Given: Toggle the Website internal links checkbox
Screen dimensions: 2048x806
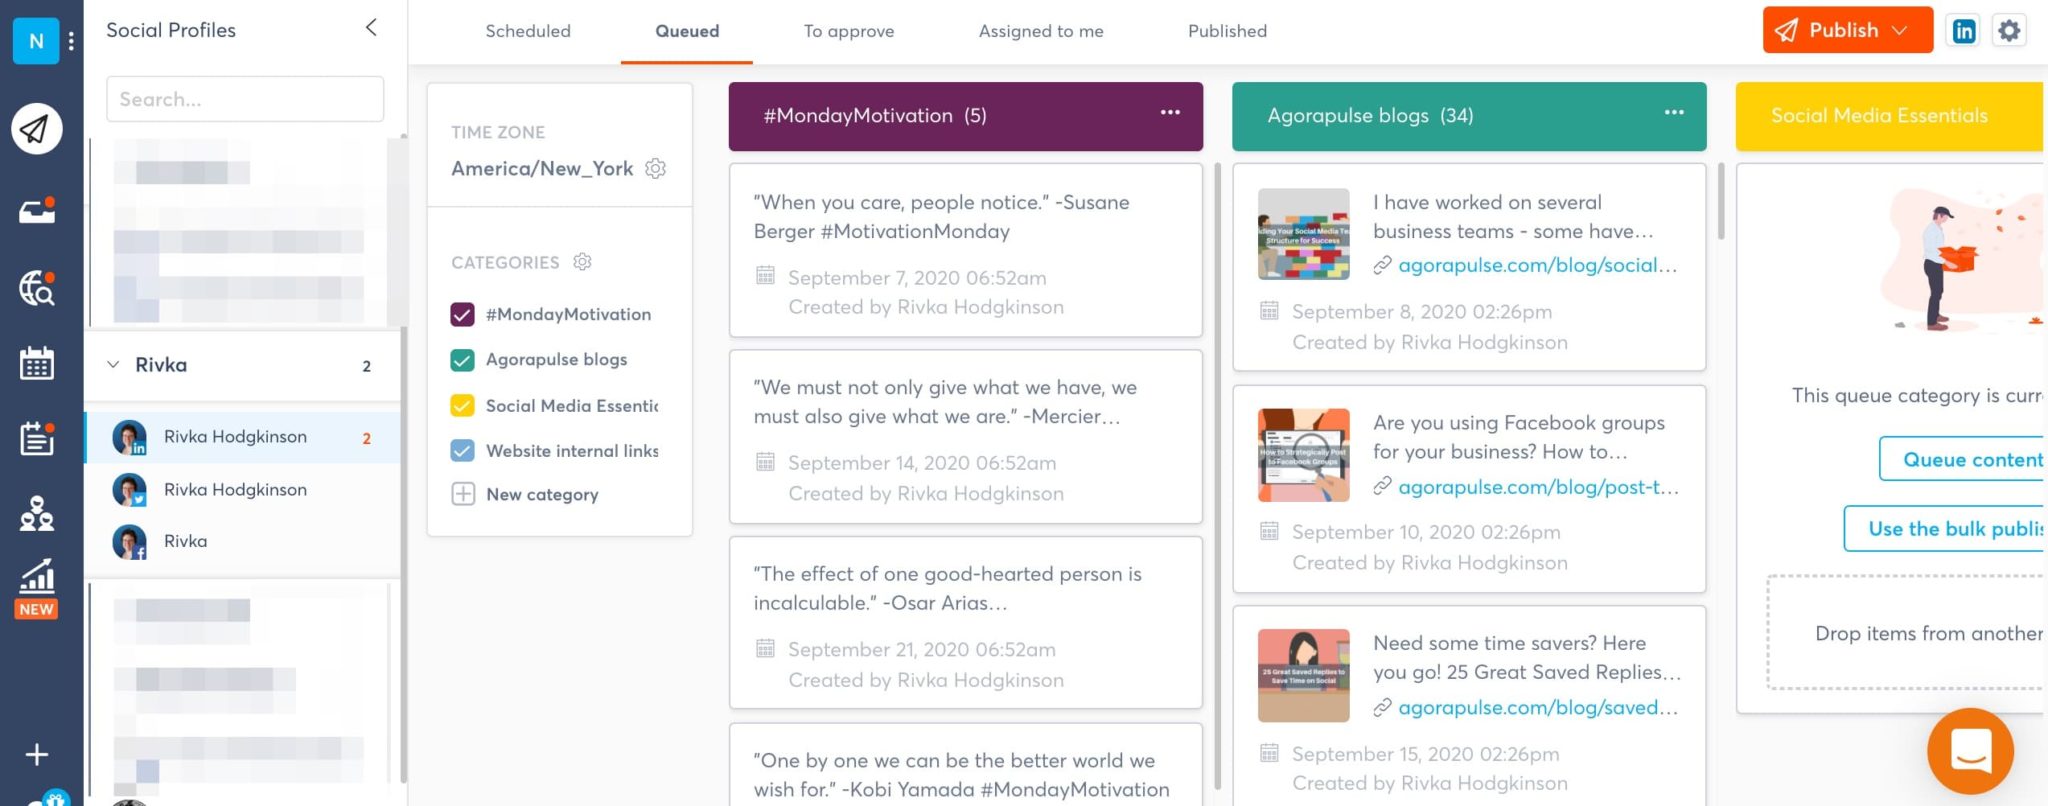Looking at the screenshot, I should click(x=462, y=451).
